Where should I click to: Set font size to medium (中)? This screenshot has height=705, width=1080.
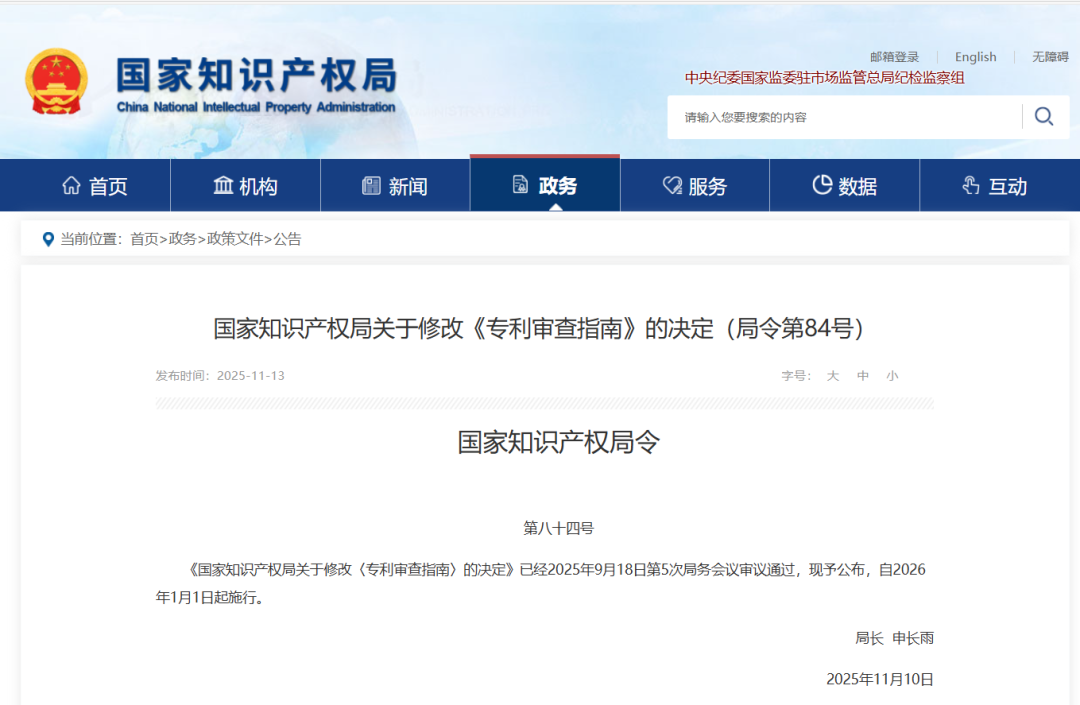863,376
